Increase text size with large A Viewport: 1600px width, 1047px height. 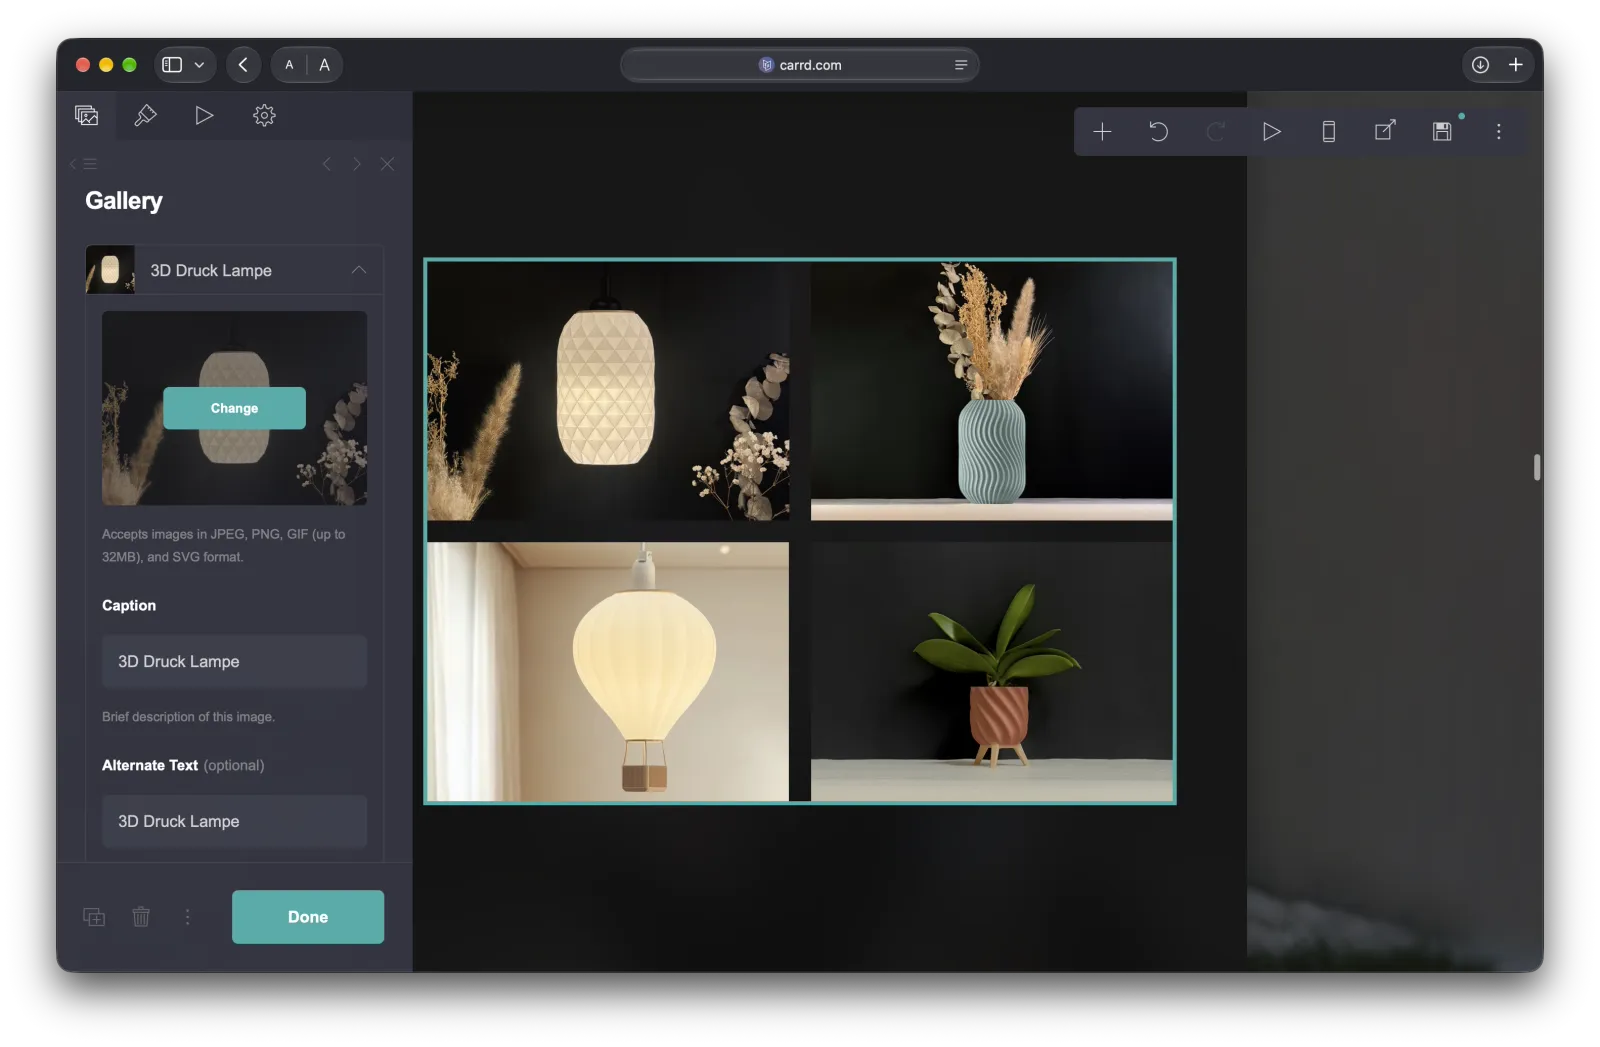point(324,65)
